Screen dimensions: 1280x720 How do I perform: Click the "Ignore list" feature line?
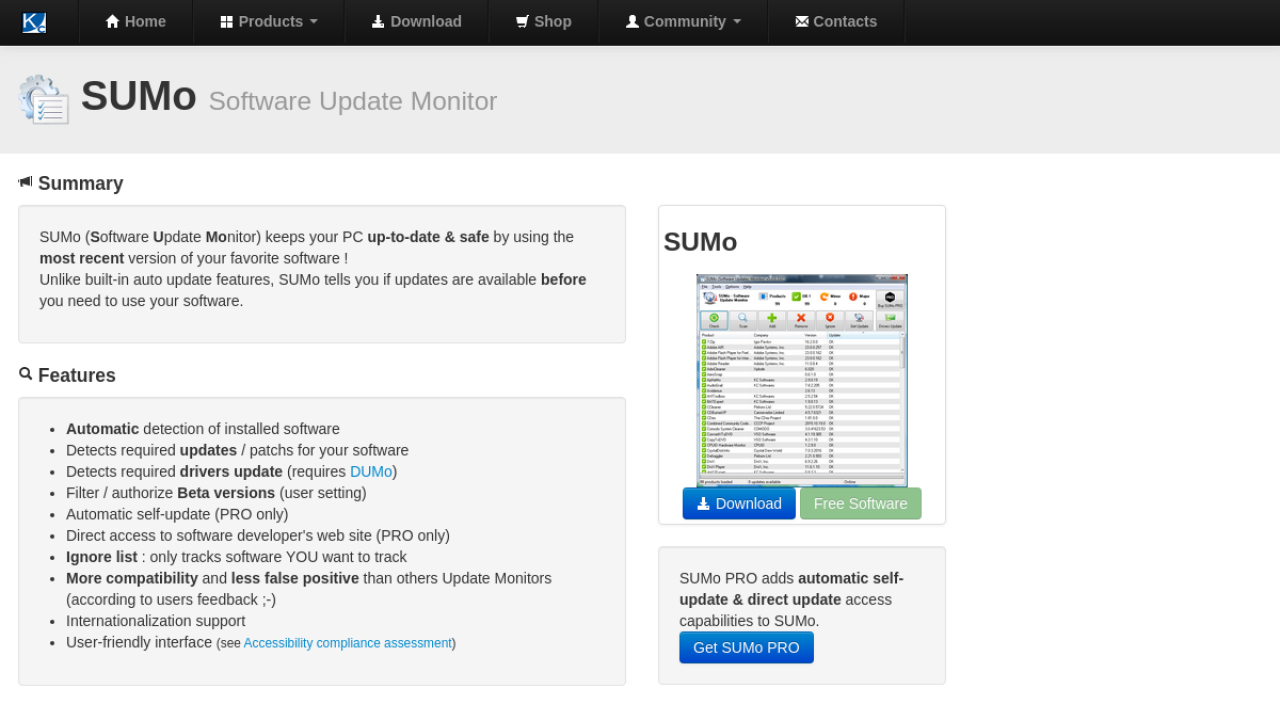pyautogui.click(x=236, y=557)
